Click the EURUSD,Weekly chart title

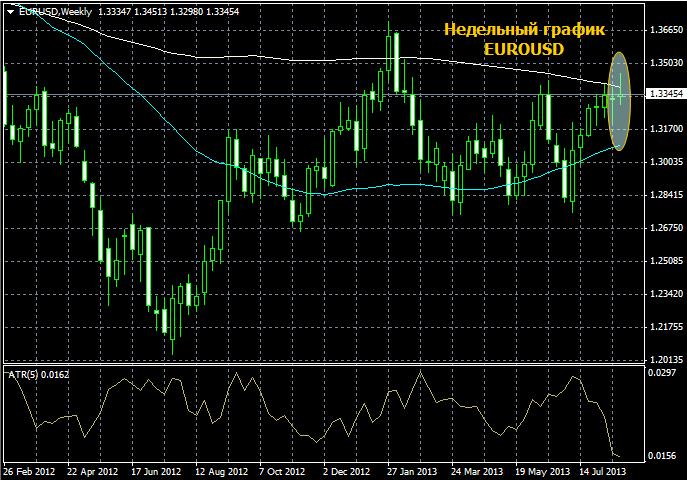(51, 11)
